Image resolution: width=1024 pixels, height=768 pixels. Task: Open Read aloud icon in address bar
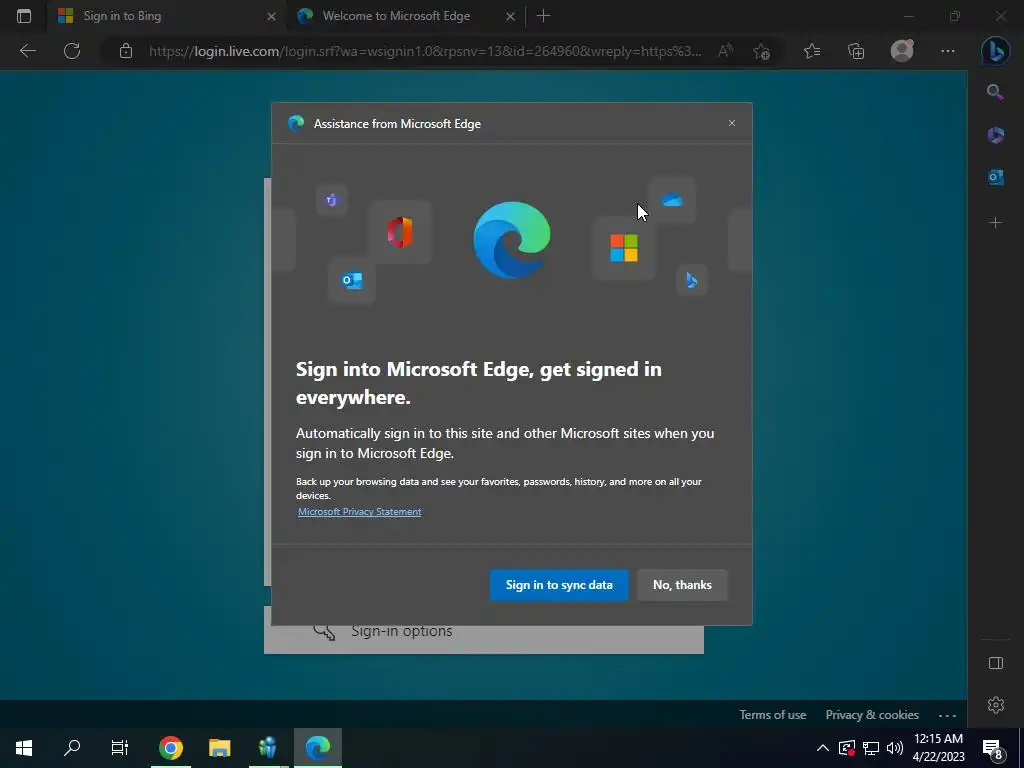click(725, 51)
